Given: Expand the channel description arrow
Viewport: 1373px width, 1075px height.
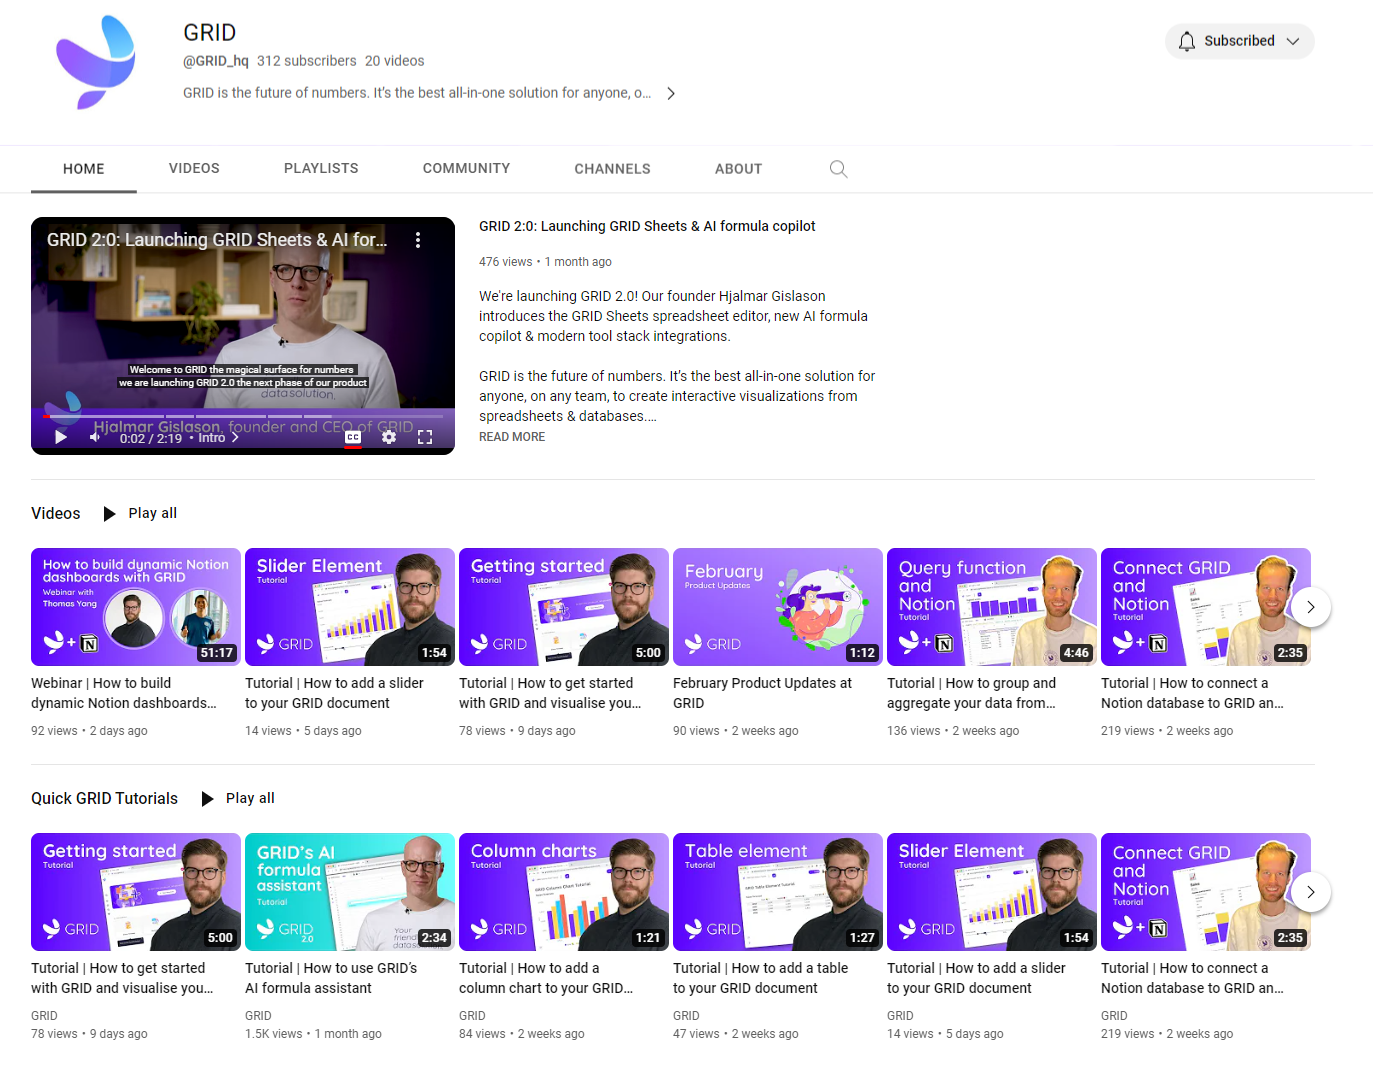Looking at the screenshot, I should [x=671, y=93].
